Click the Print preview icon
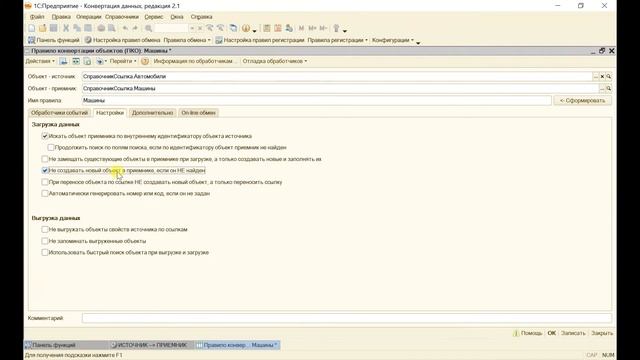 (111, 28)
